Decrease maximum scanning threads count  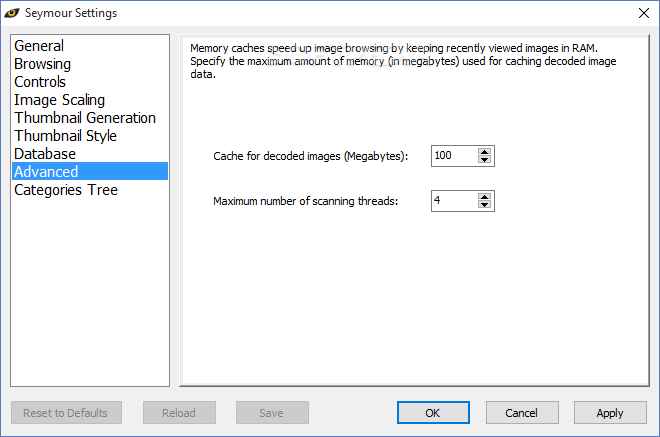[x=484, y=205]
